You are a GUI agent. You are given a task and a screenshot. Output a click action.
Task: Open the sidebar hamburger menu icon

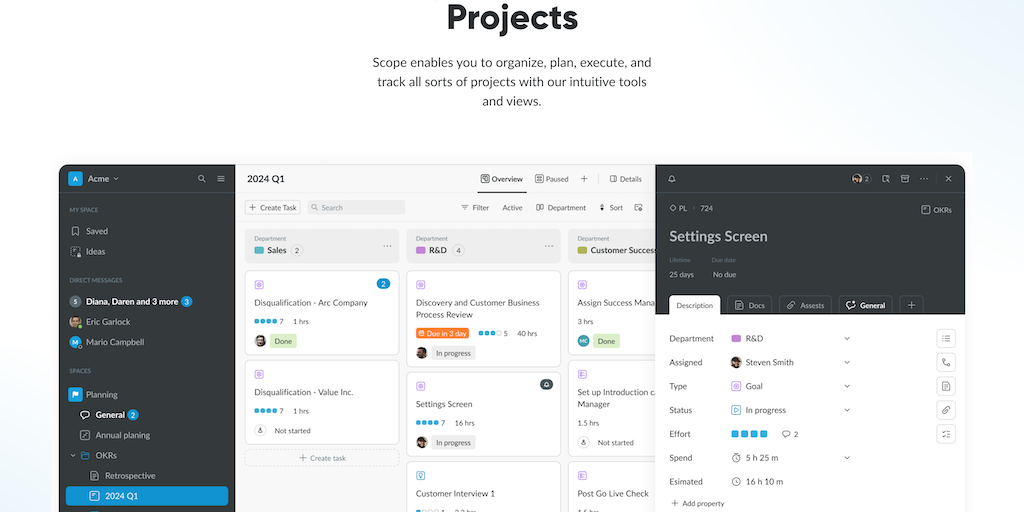[220, 179]
